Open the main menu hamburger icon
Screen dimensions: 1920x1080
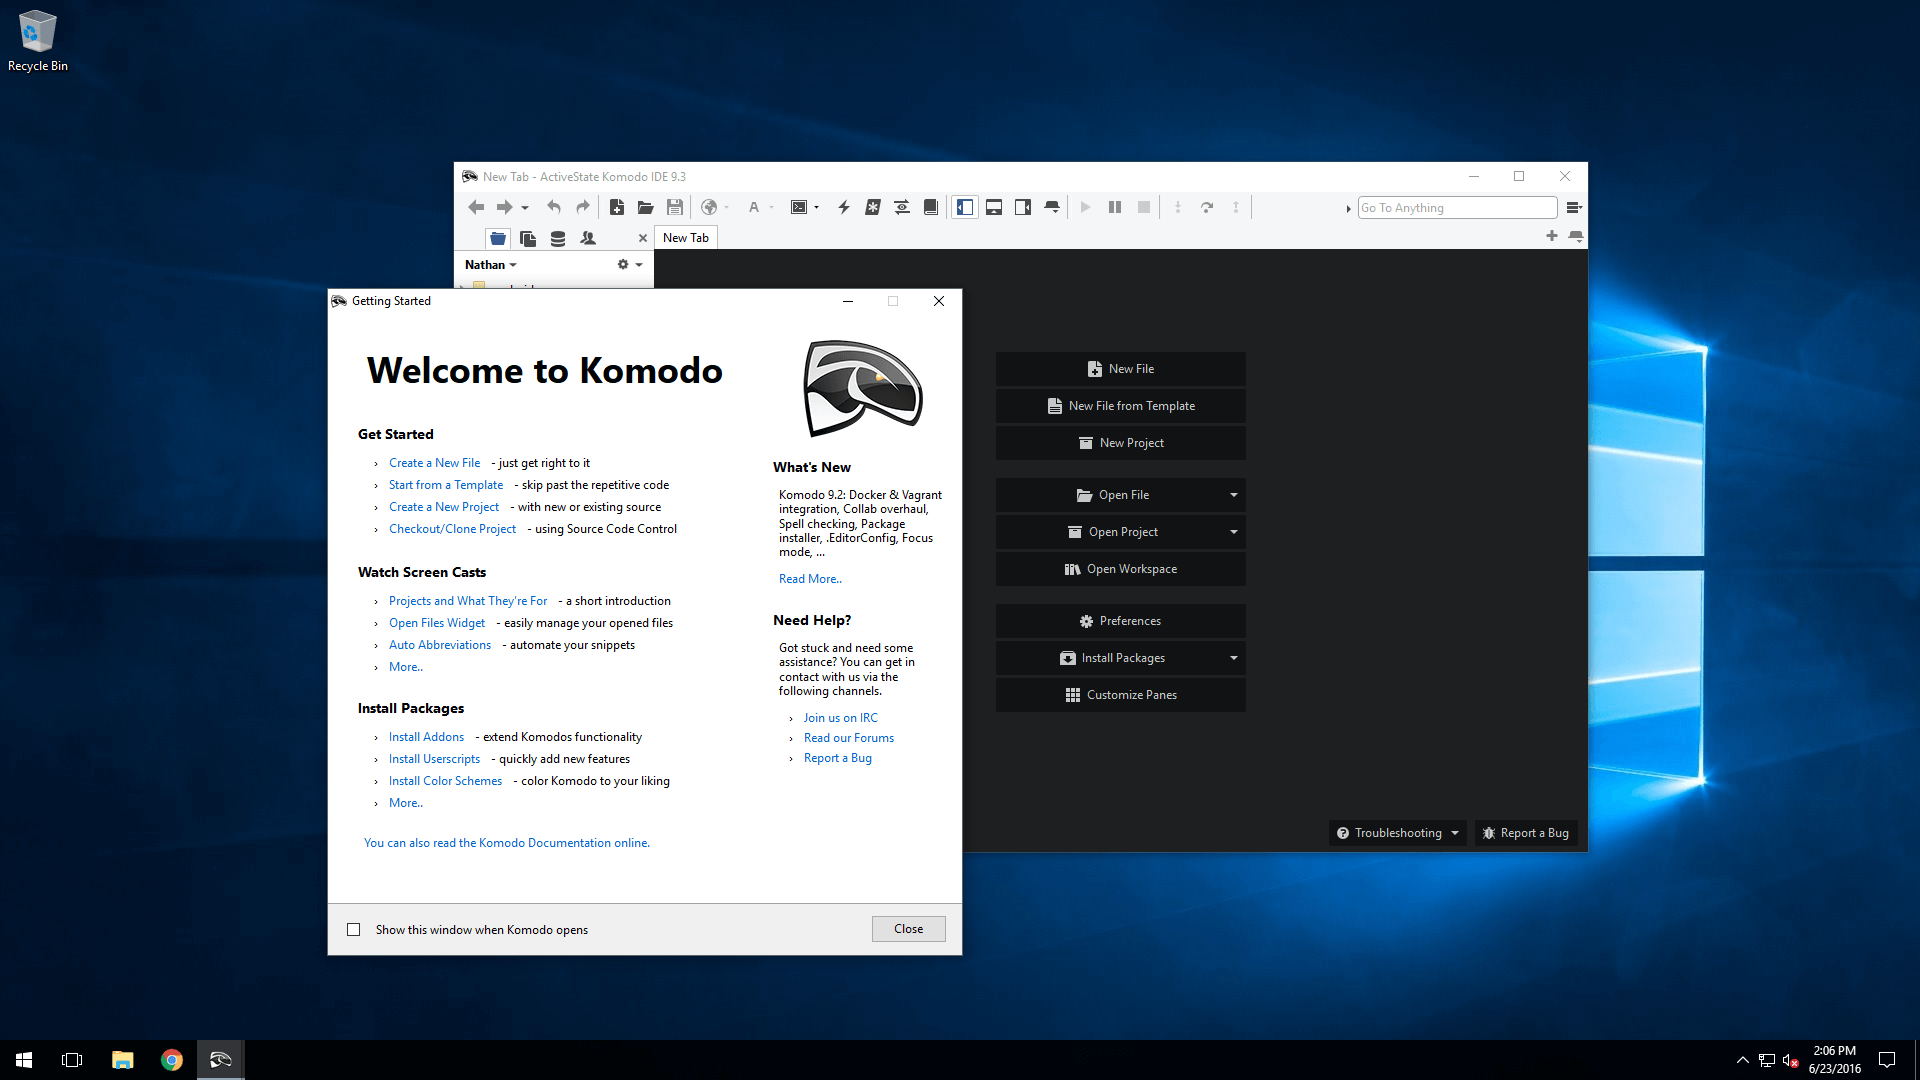point(1573,207)
